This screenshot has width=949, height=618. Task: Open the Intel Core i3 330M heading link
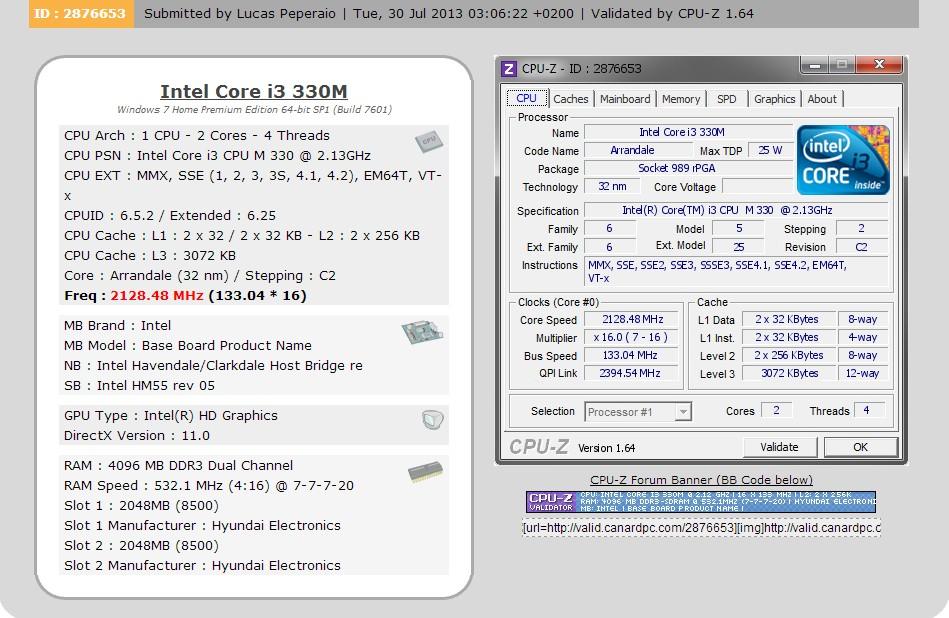(254, 92)
